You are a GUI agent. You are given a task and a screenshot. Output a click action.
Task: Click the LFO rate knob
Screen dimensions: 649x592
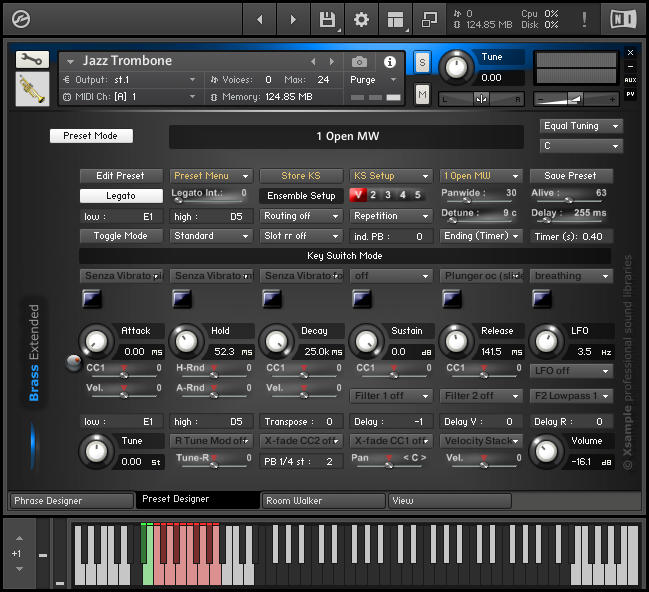tap(546, 342)
